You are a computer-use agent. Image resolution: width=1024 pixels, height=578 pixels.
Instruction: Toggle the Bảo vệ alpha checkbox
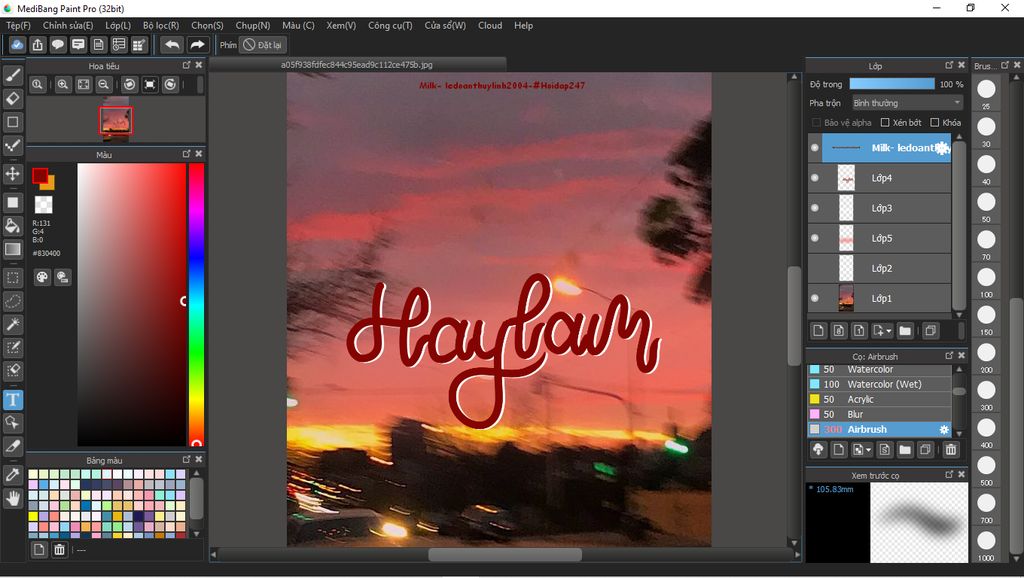point(816,122)
